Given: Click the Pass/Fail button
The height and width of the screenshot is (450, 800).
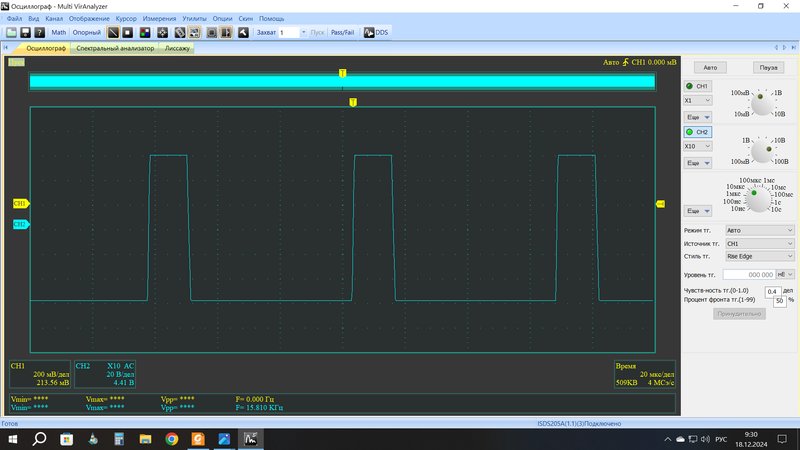Looking at the screenshot, I should 342,32.
